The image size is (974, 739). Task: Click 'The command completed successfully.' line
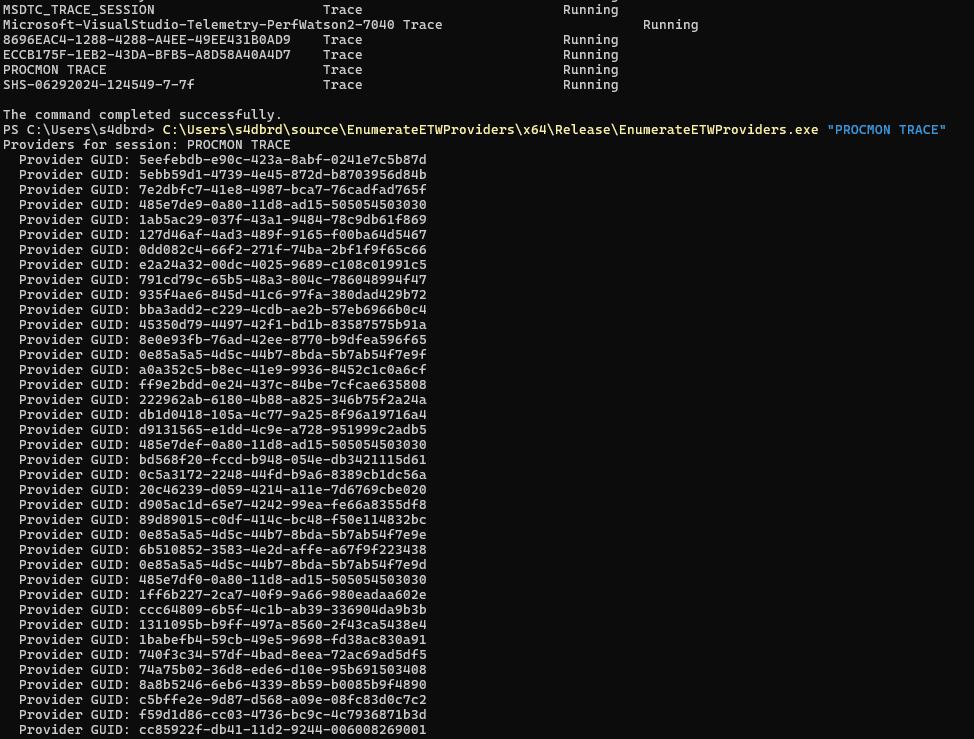tap(142, 115)
